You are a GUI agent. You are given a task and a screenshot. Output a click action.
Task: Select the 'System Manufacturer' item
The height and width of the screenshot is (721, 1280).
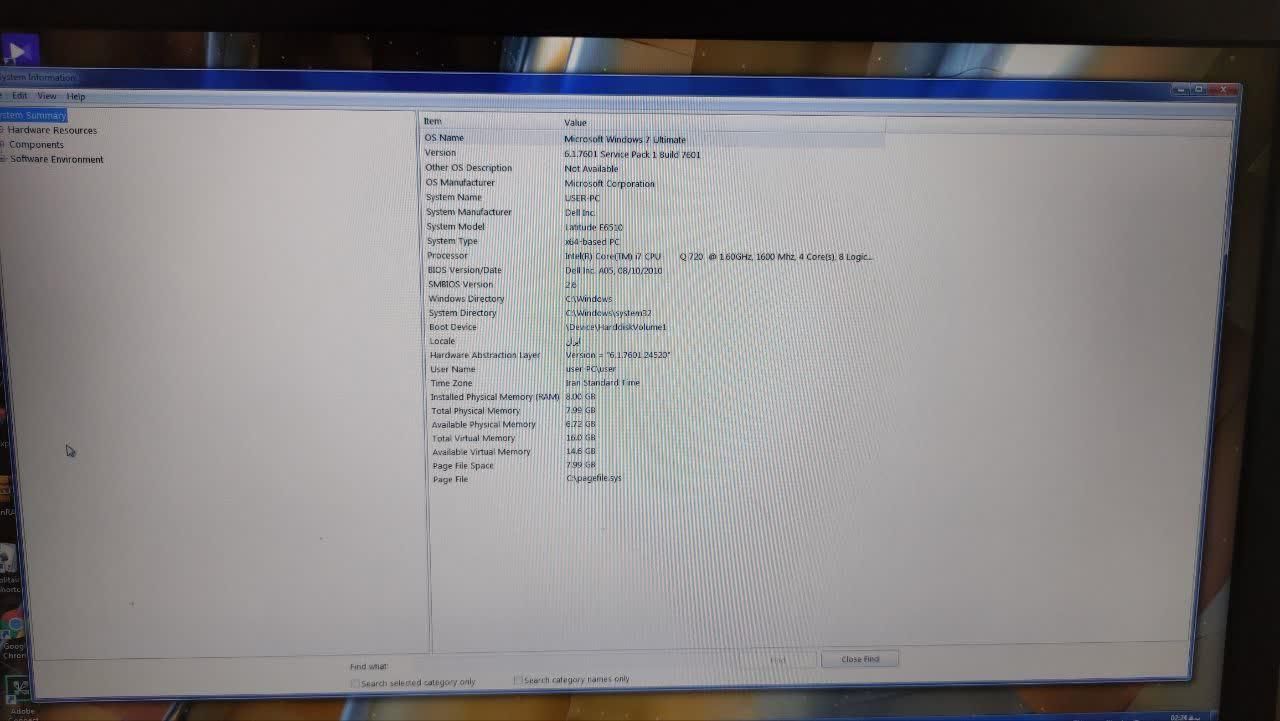coord(468,212)
